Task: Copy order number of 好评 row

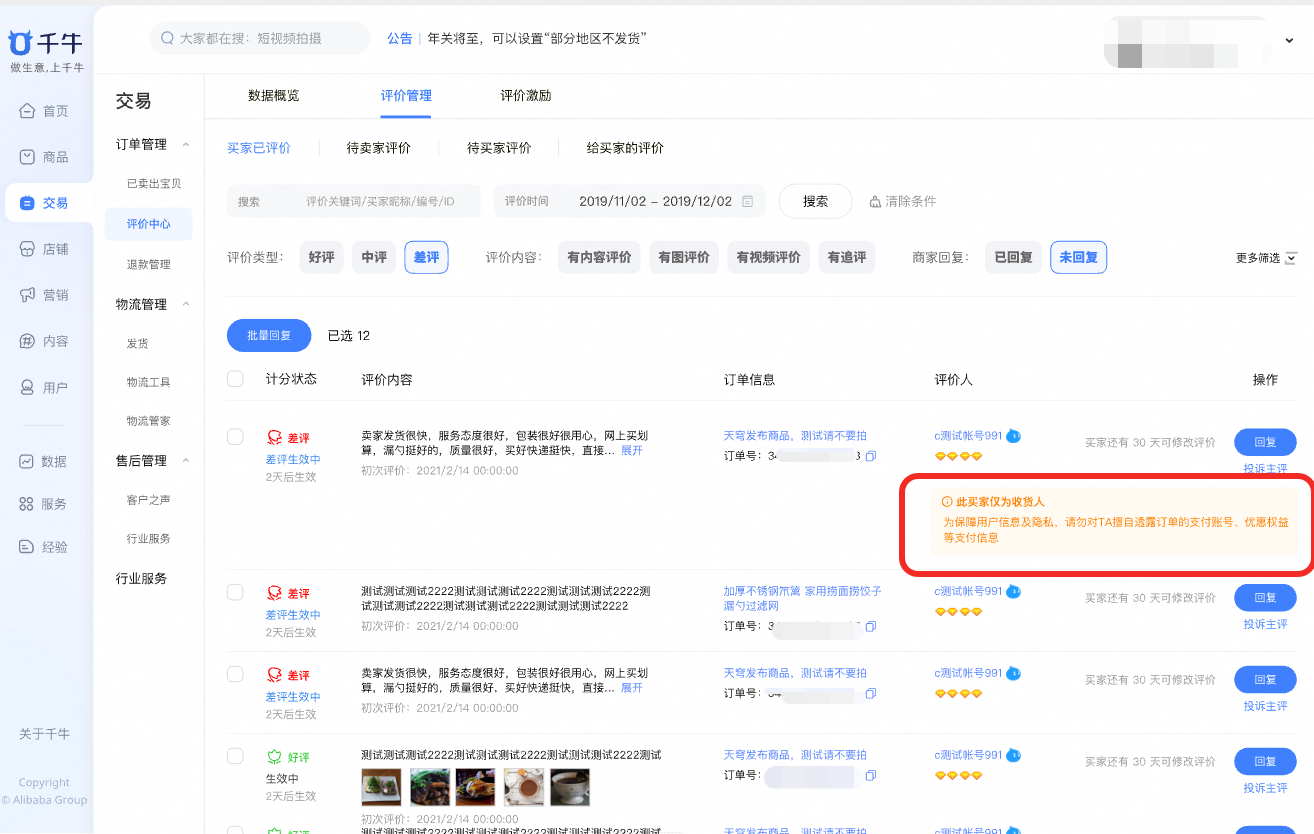Action: click(870, 775)
